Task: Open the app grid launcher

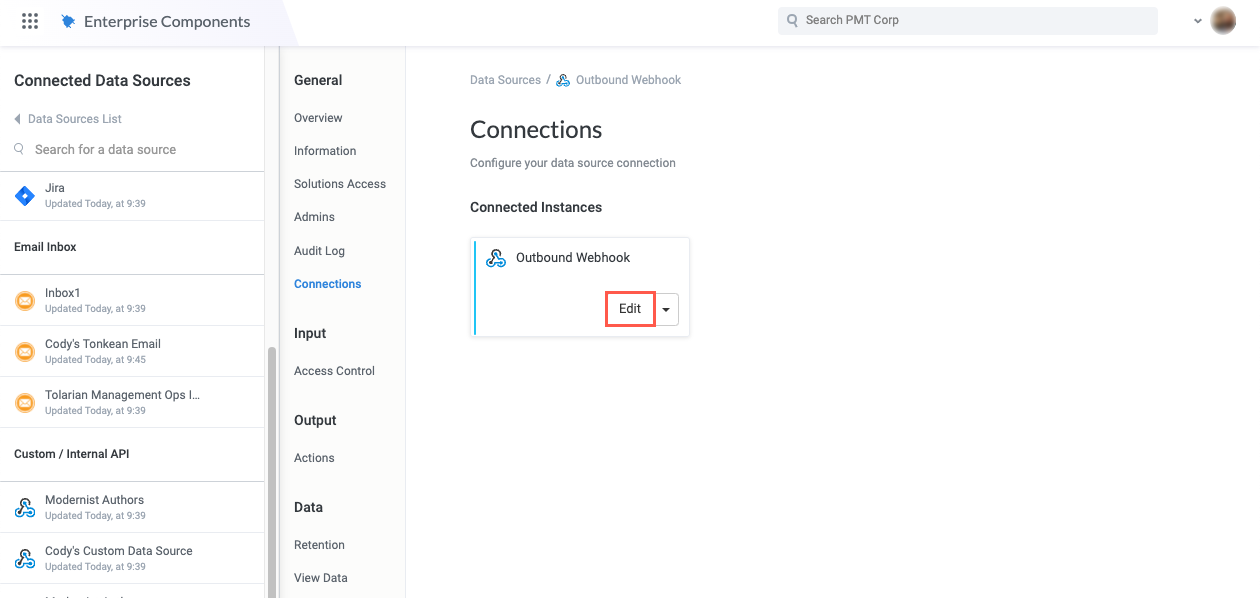Action: coord(29,20)
